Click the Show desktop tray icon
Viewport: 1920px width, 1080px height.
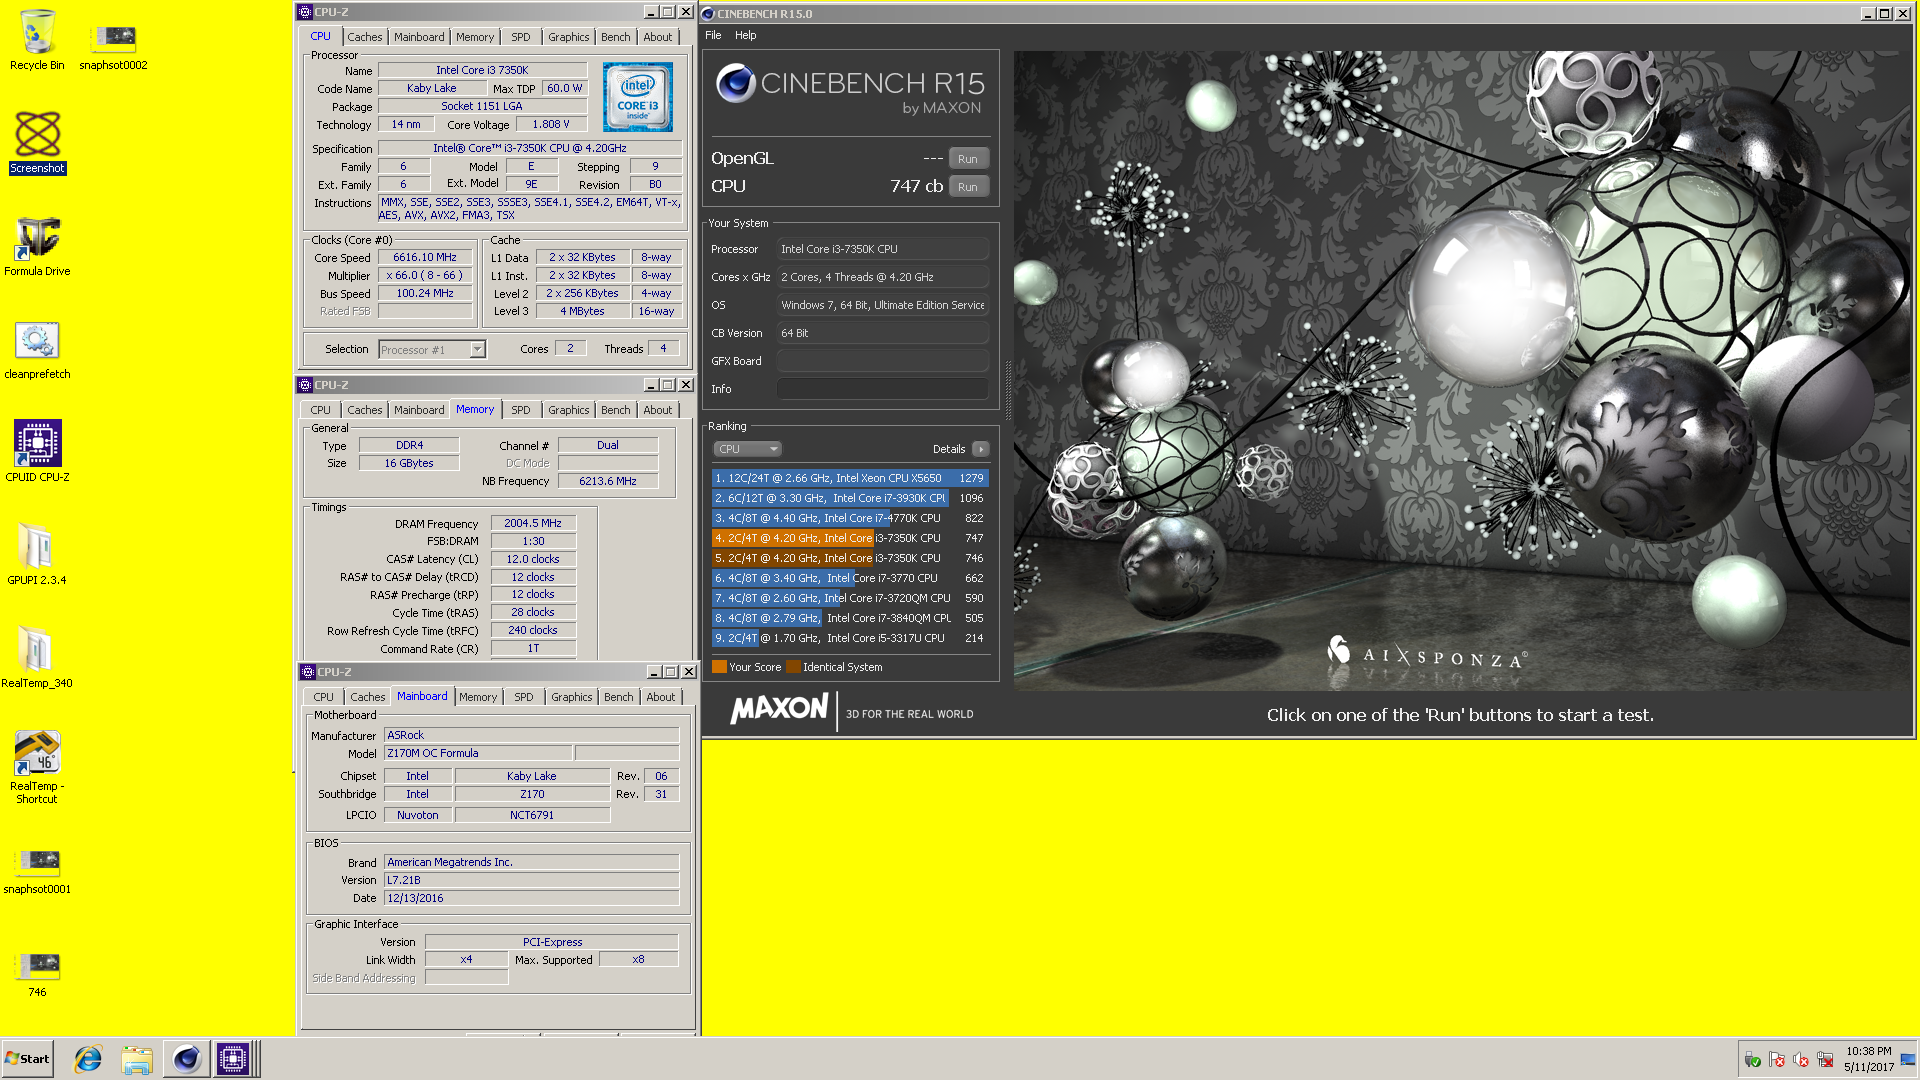coord(1908,1059)
